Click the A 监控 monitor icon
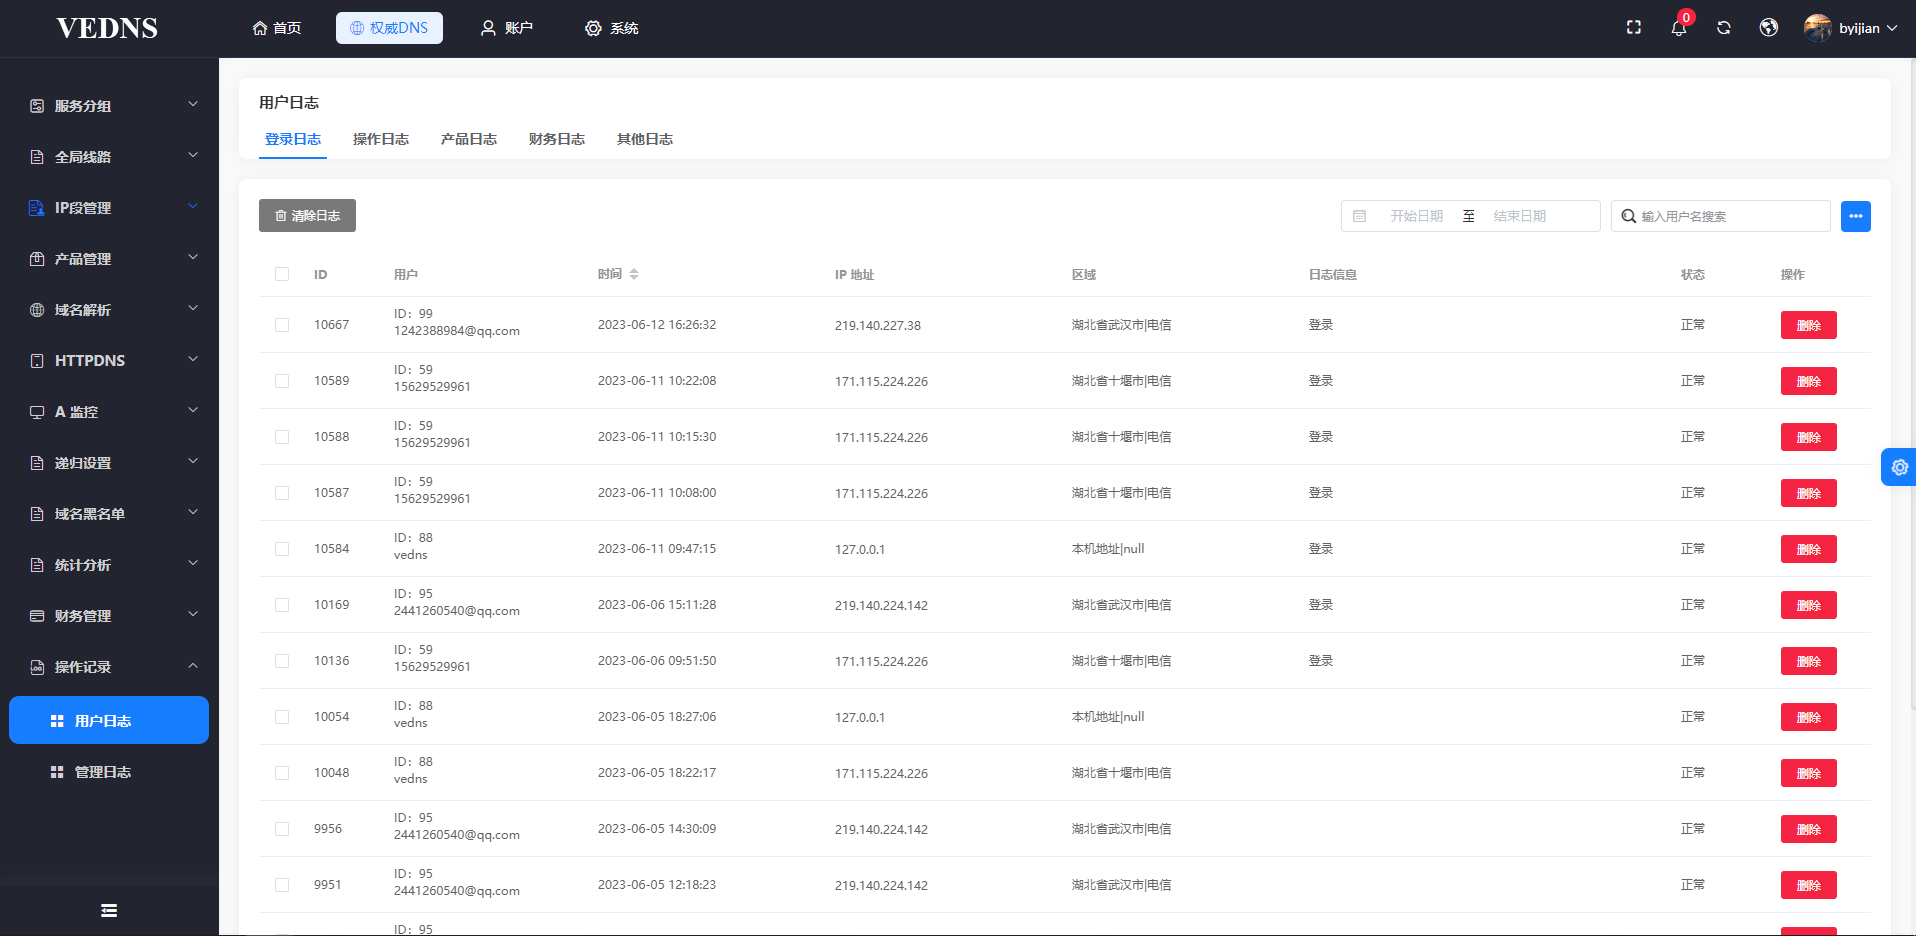 pos(37,412)
